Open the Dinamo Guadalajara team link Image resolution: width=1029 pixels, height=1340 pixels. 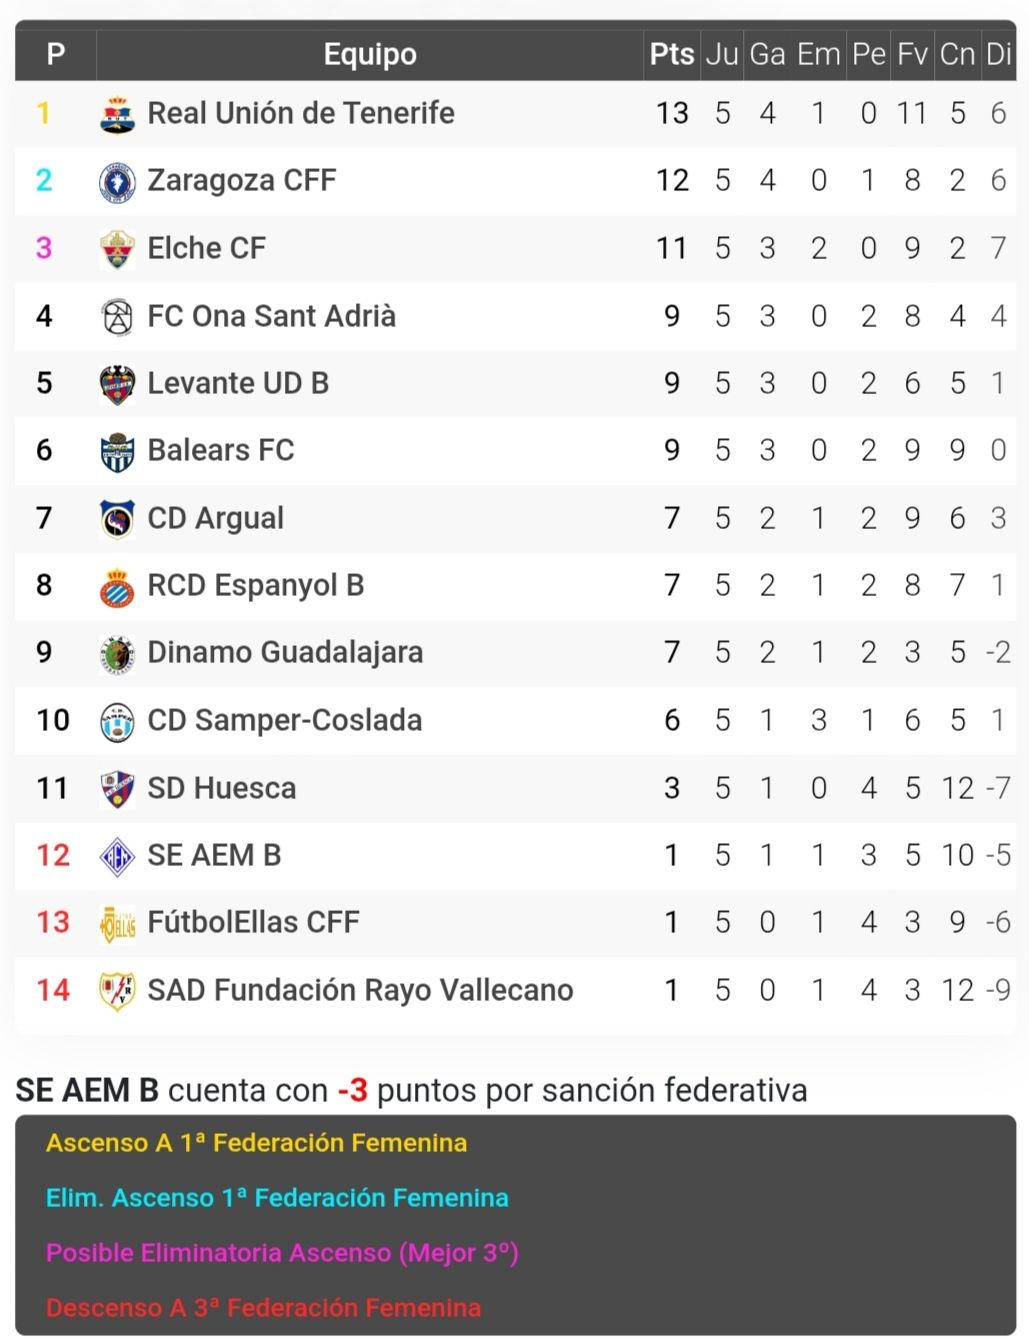click(x=285, y=653)
